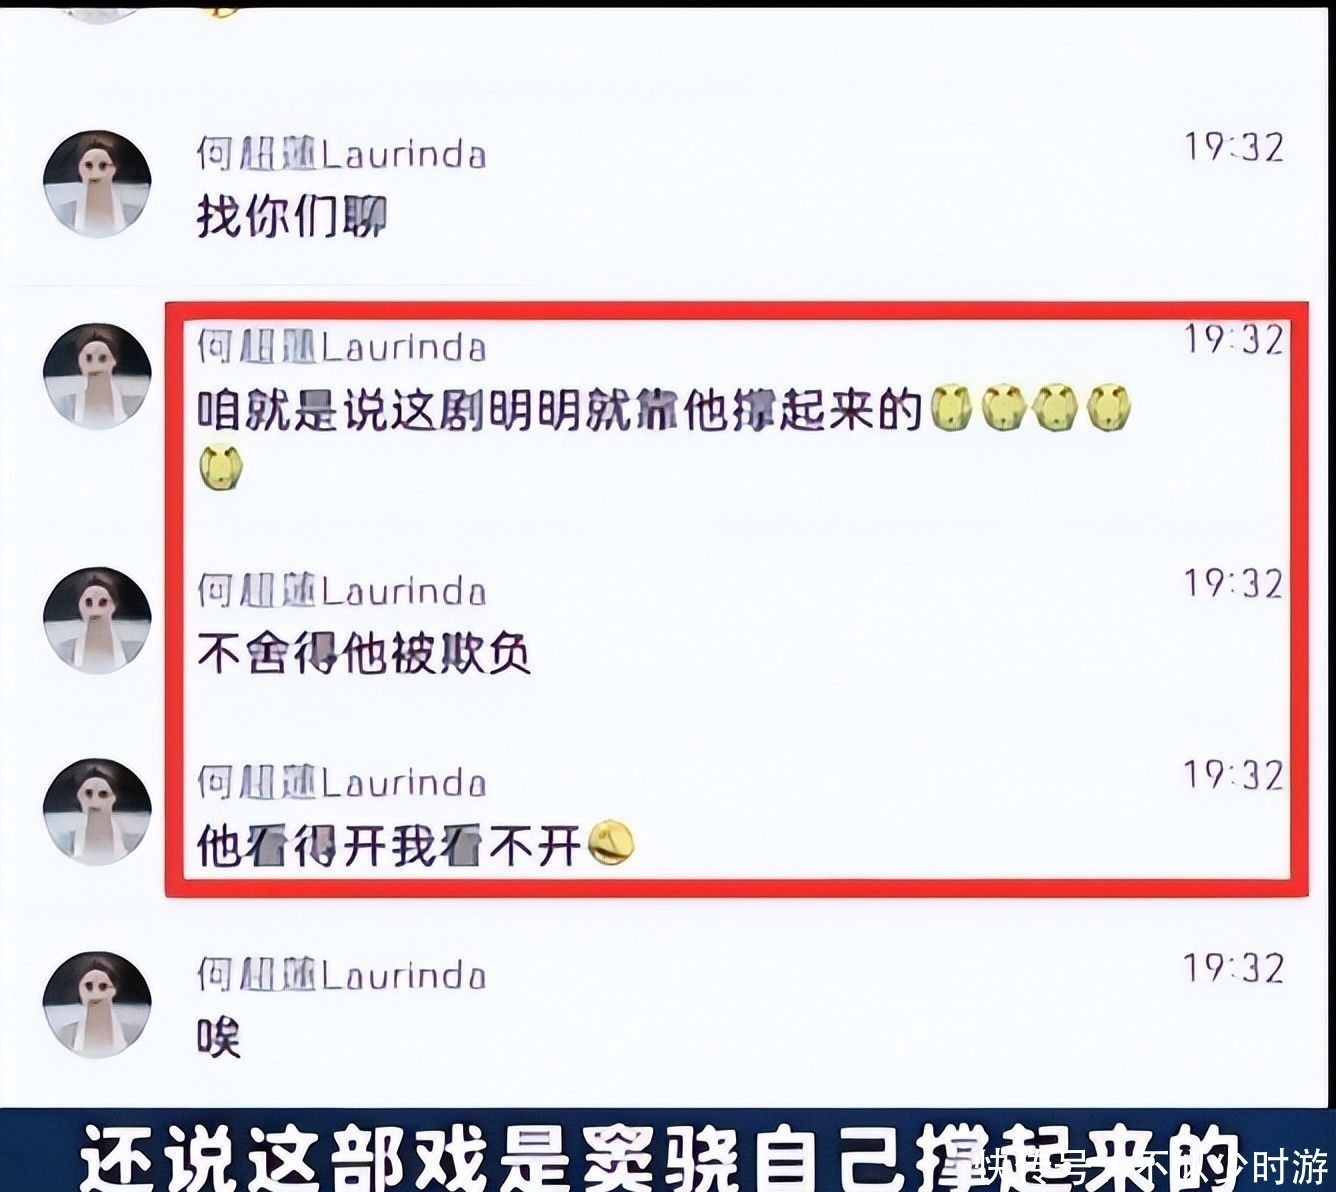Click the bottom subtitle caption text
The image size is (1336, 1192).
[660, 1160]
